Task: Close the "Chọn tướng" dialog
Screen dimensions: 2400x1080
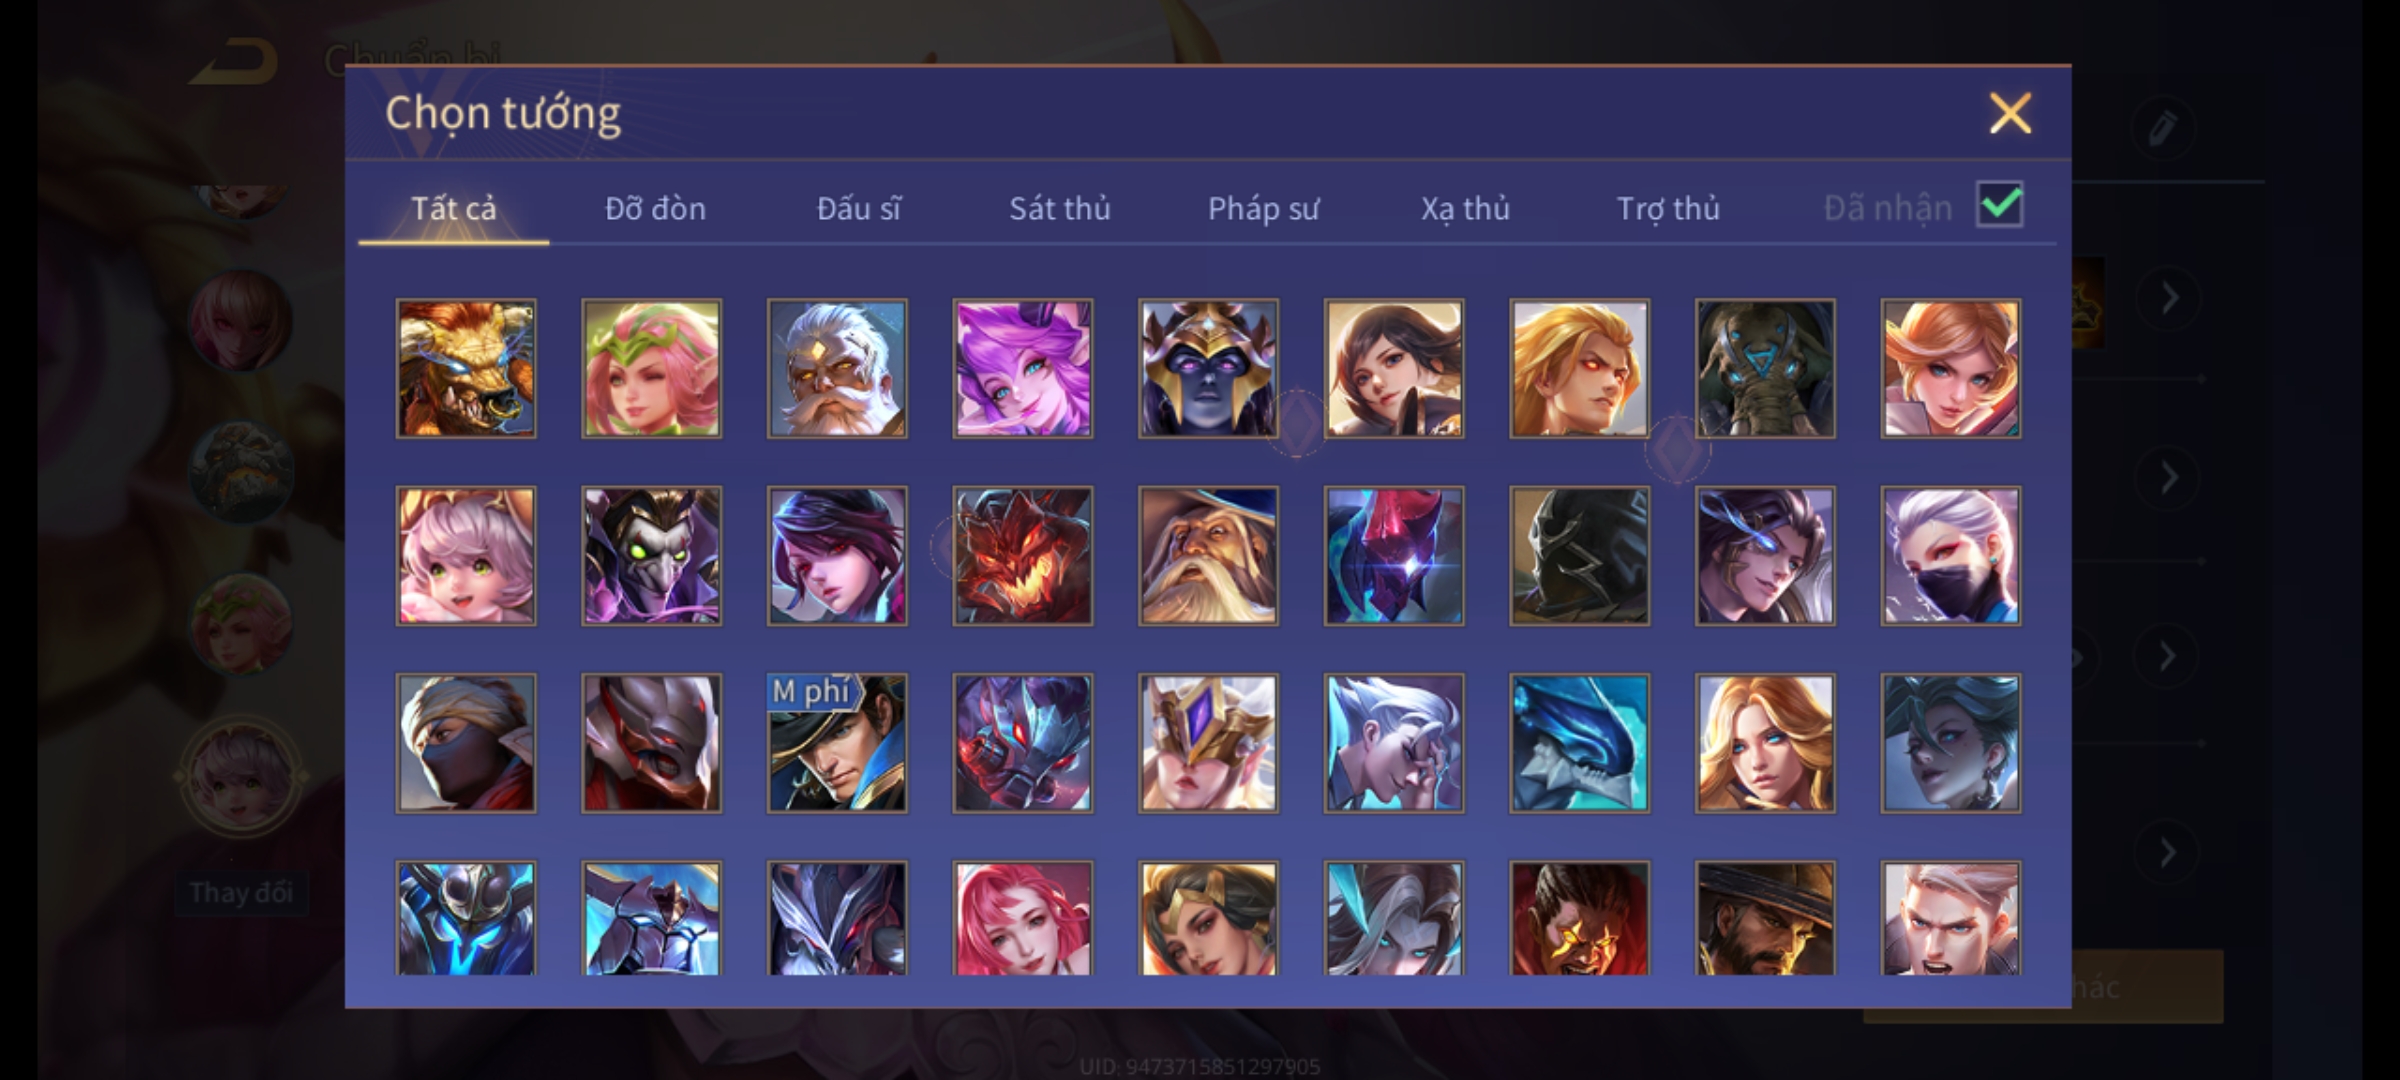Action: click(x=2010, y=113)
